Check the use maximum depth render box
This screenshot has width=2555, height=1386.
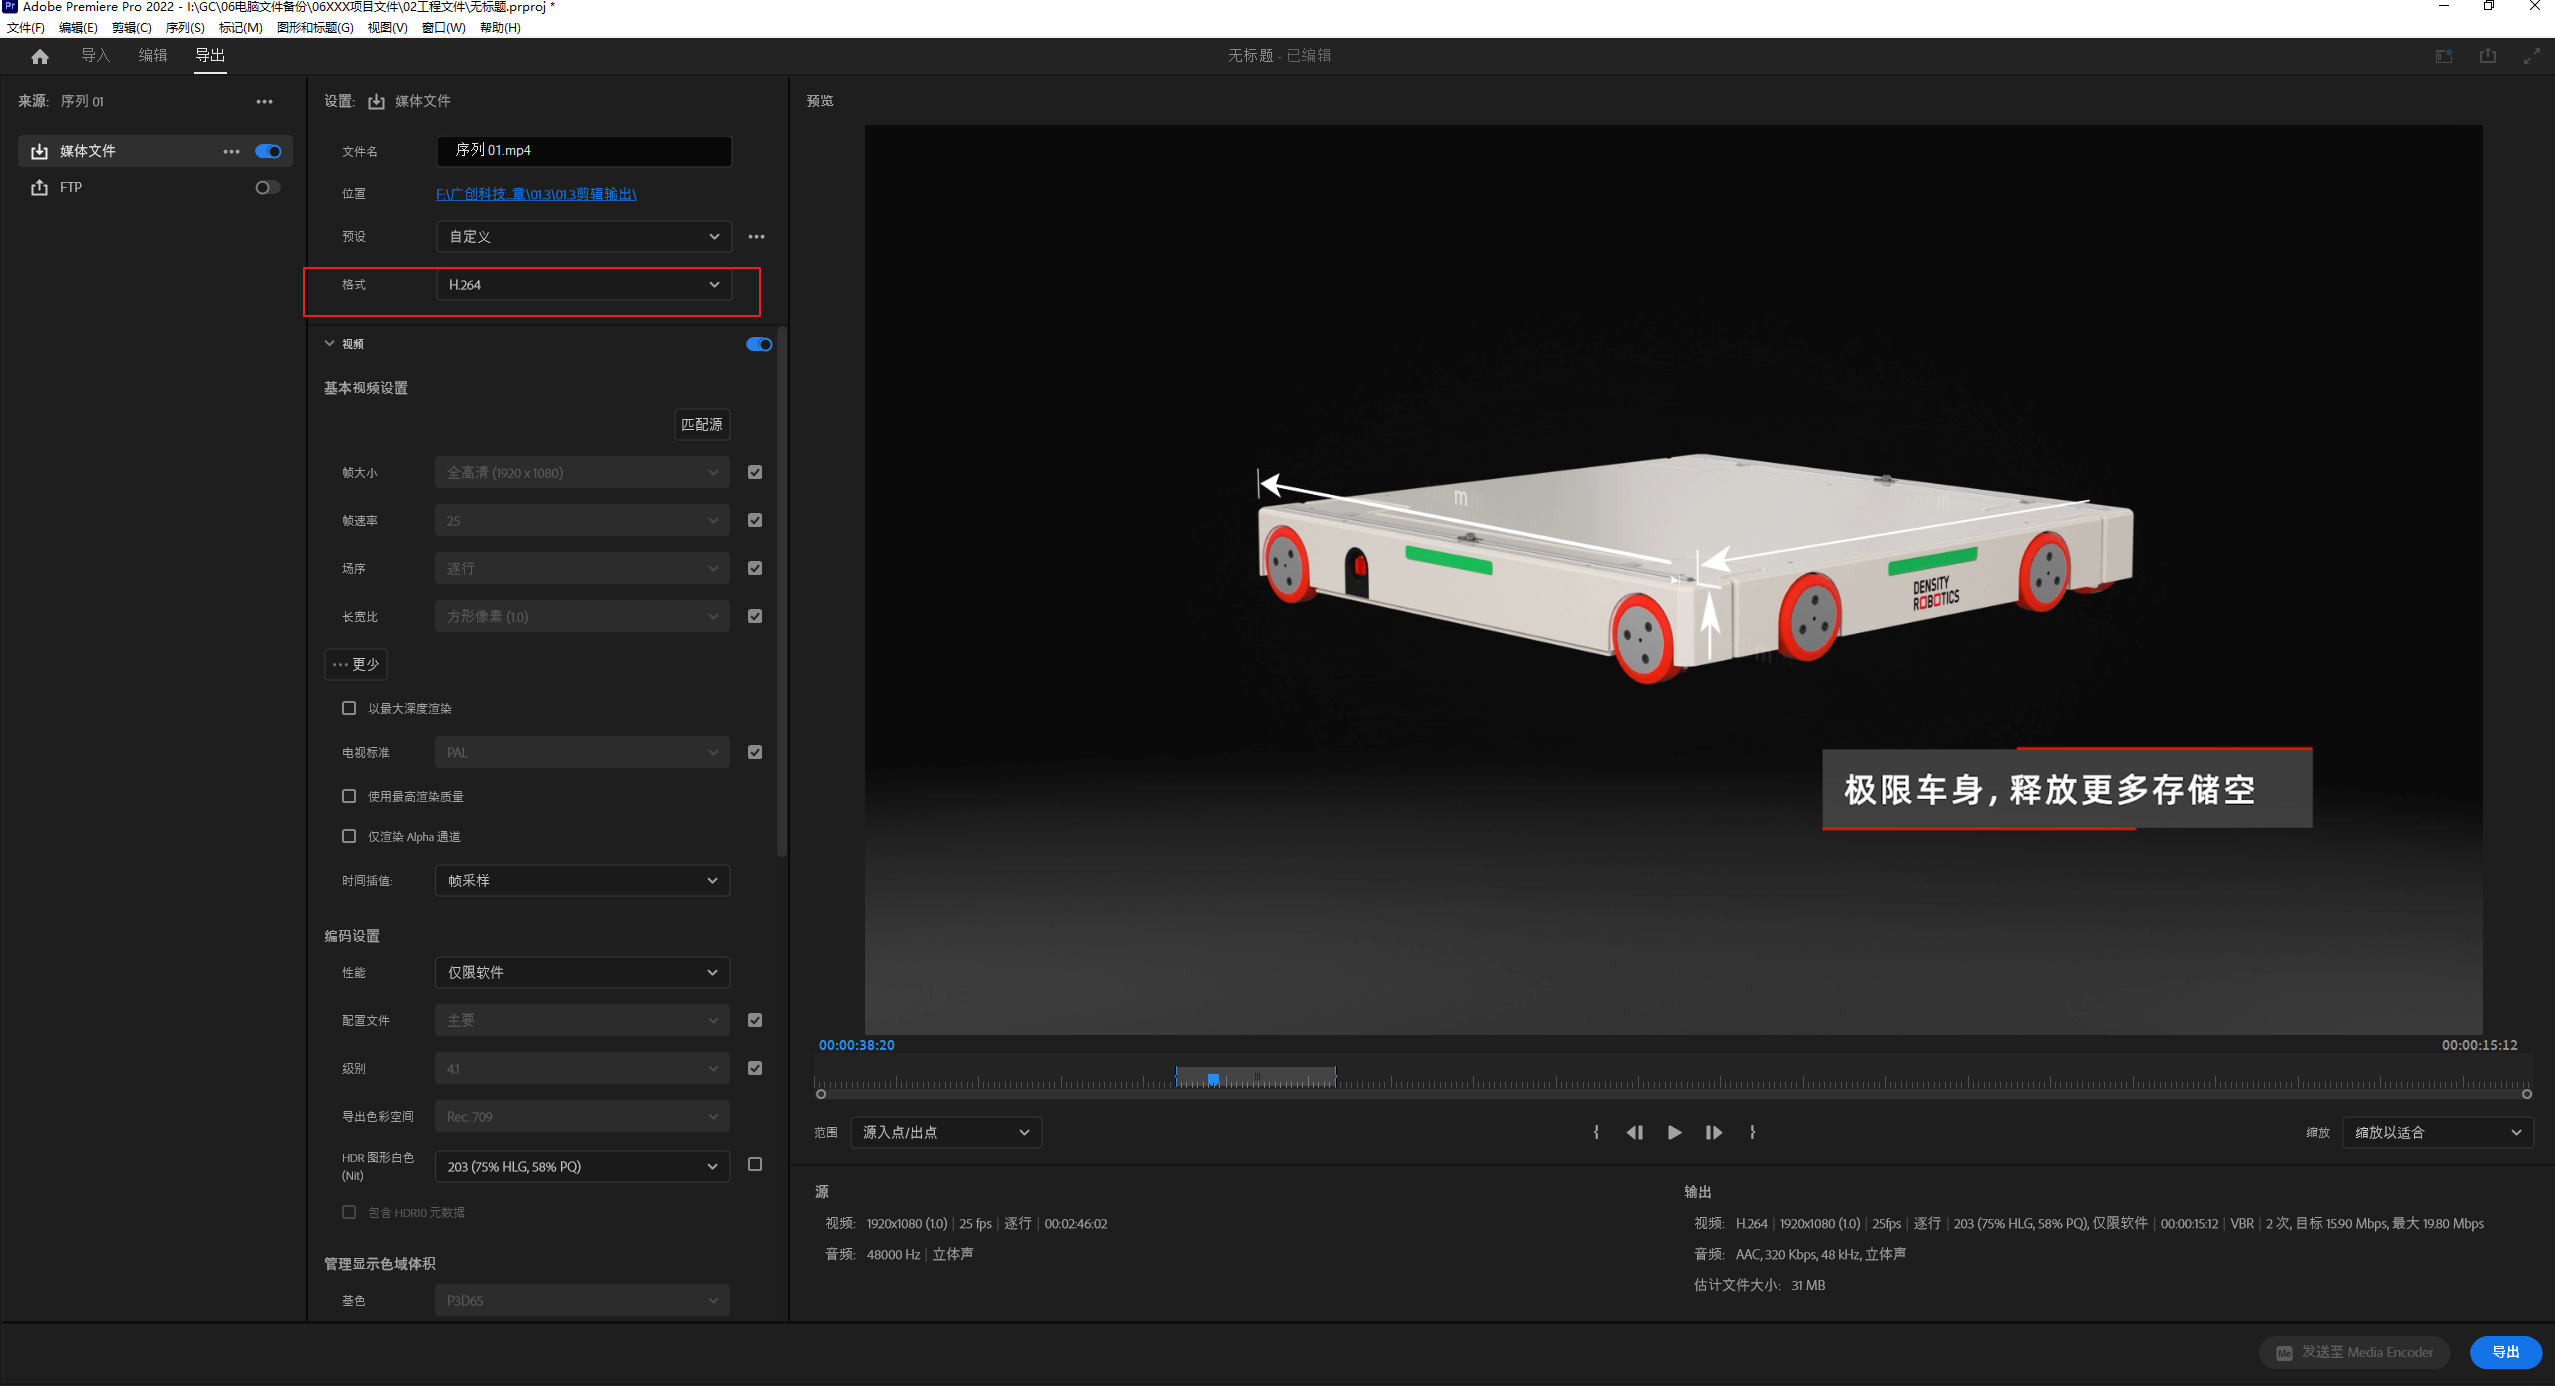349,708
